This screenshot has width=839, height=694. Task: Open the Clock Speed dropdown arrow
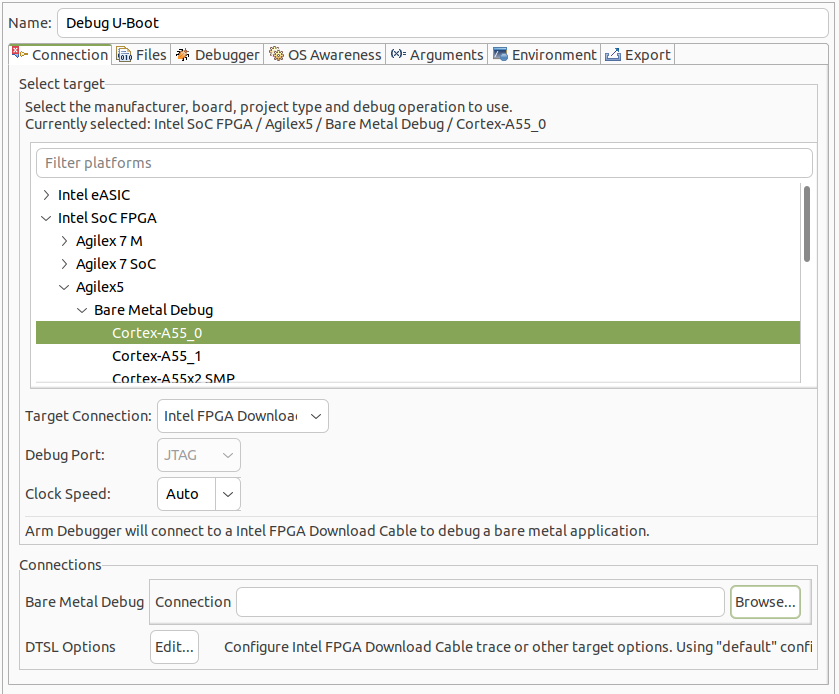coord(228,494)
